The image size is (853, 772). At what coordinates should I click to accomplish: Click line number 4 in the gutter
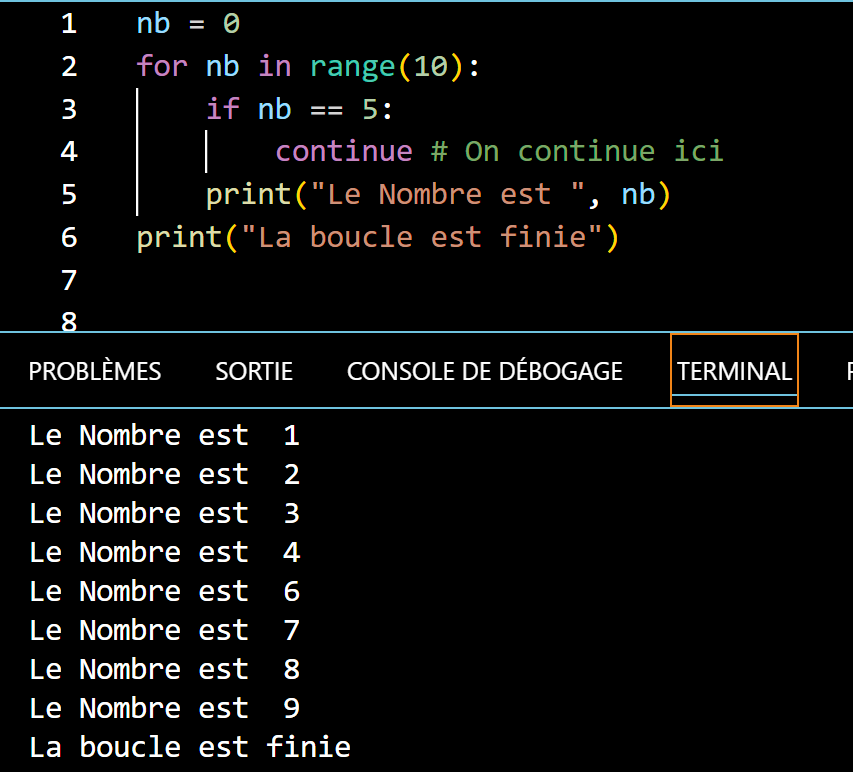tap(68, 152)
